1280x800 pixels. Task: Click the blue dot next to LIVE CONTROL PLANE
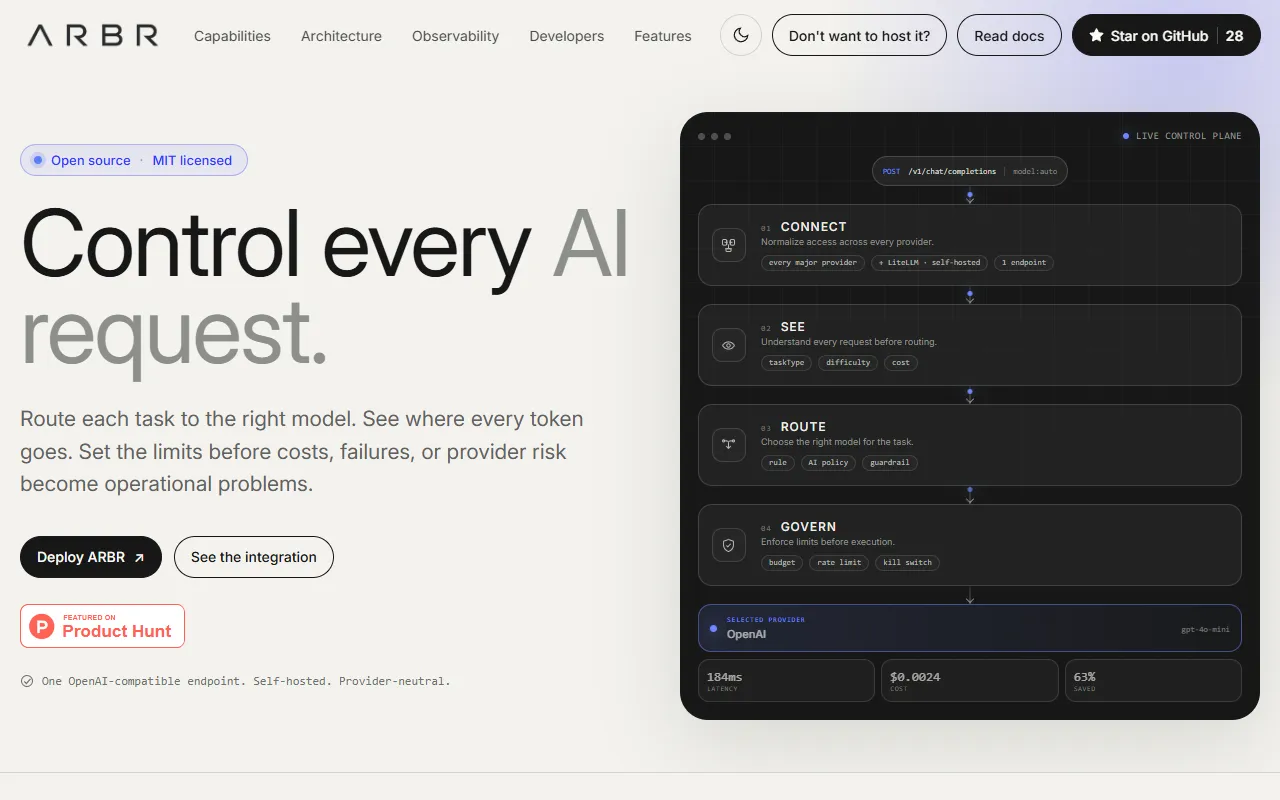point(1126,136)
